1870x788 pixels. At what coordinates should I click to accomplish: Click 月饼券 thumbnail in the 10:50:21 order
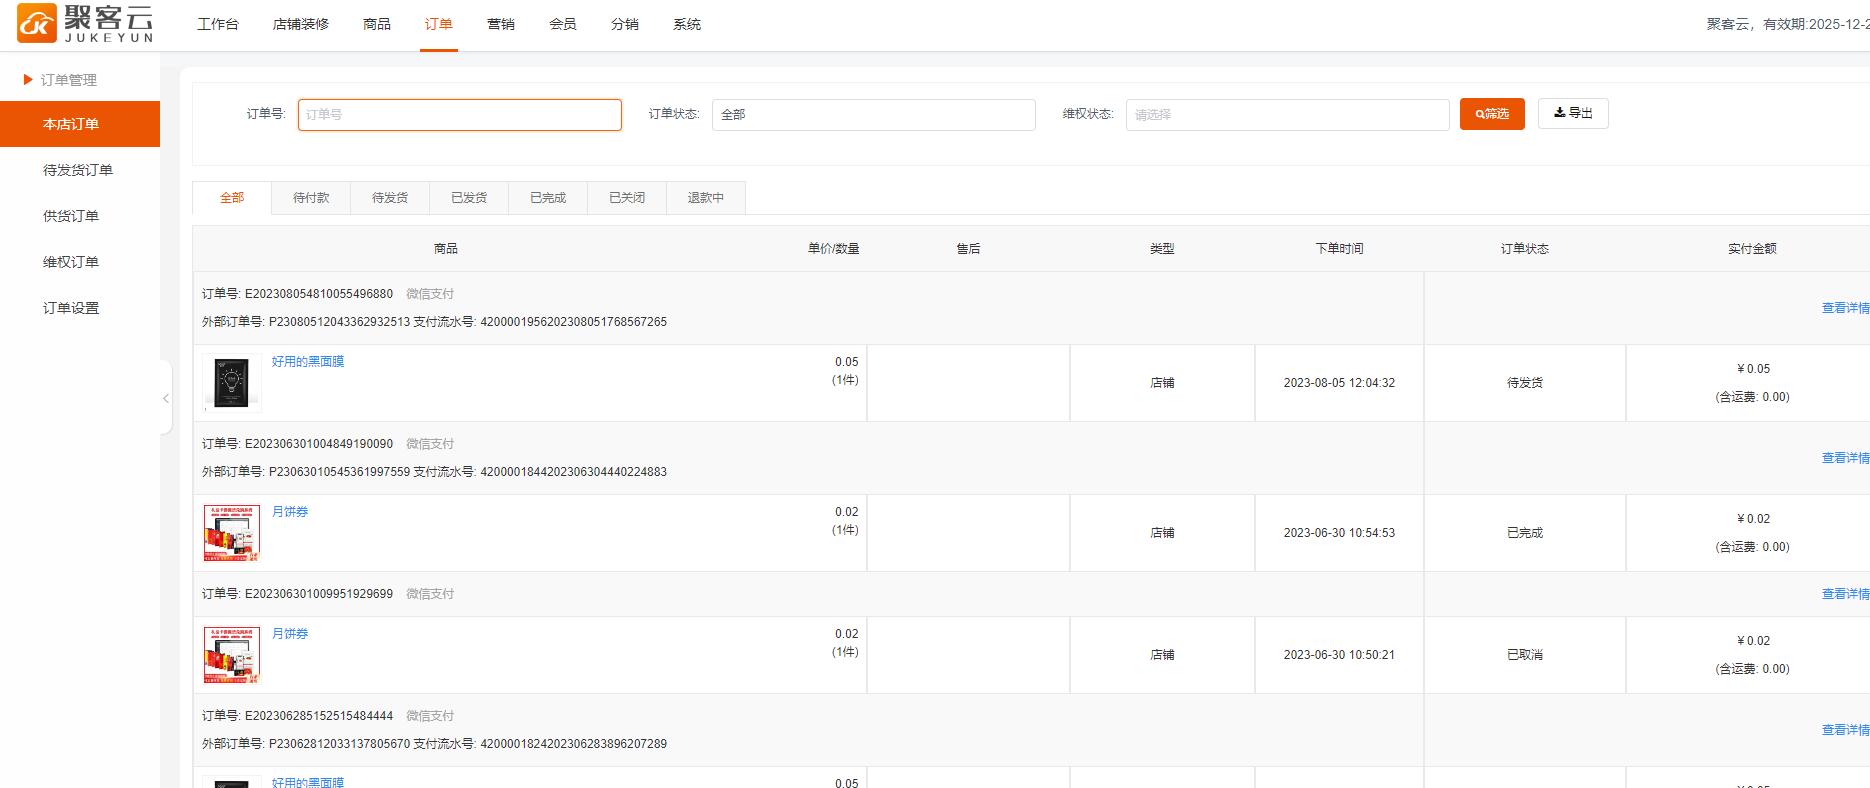232,655
